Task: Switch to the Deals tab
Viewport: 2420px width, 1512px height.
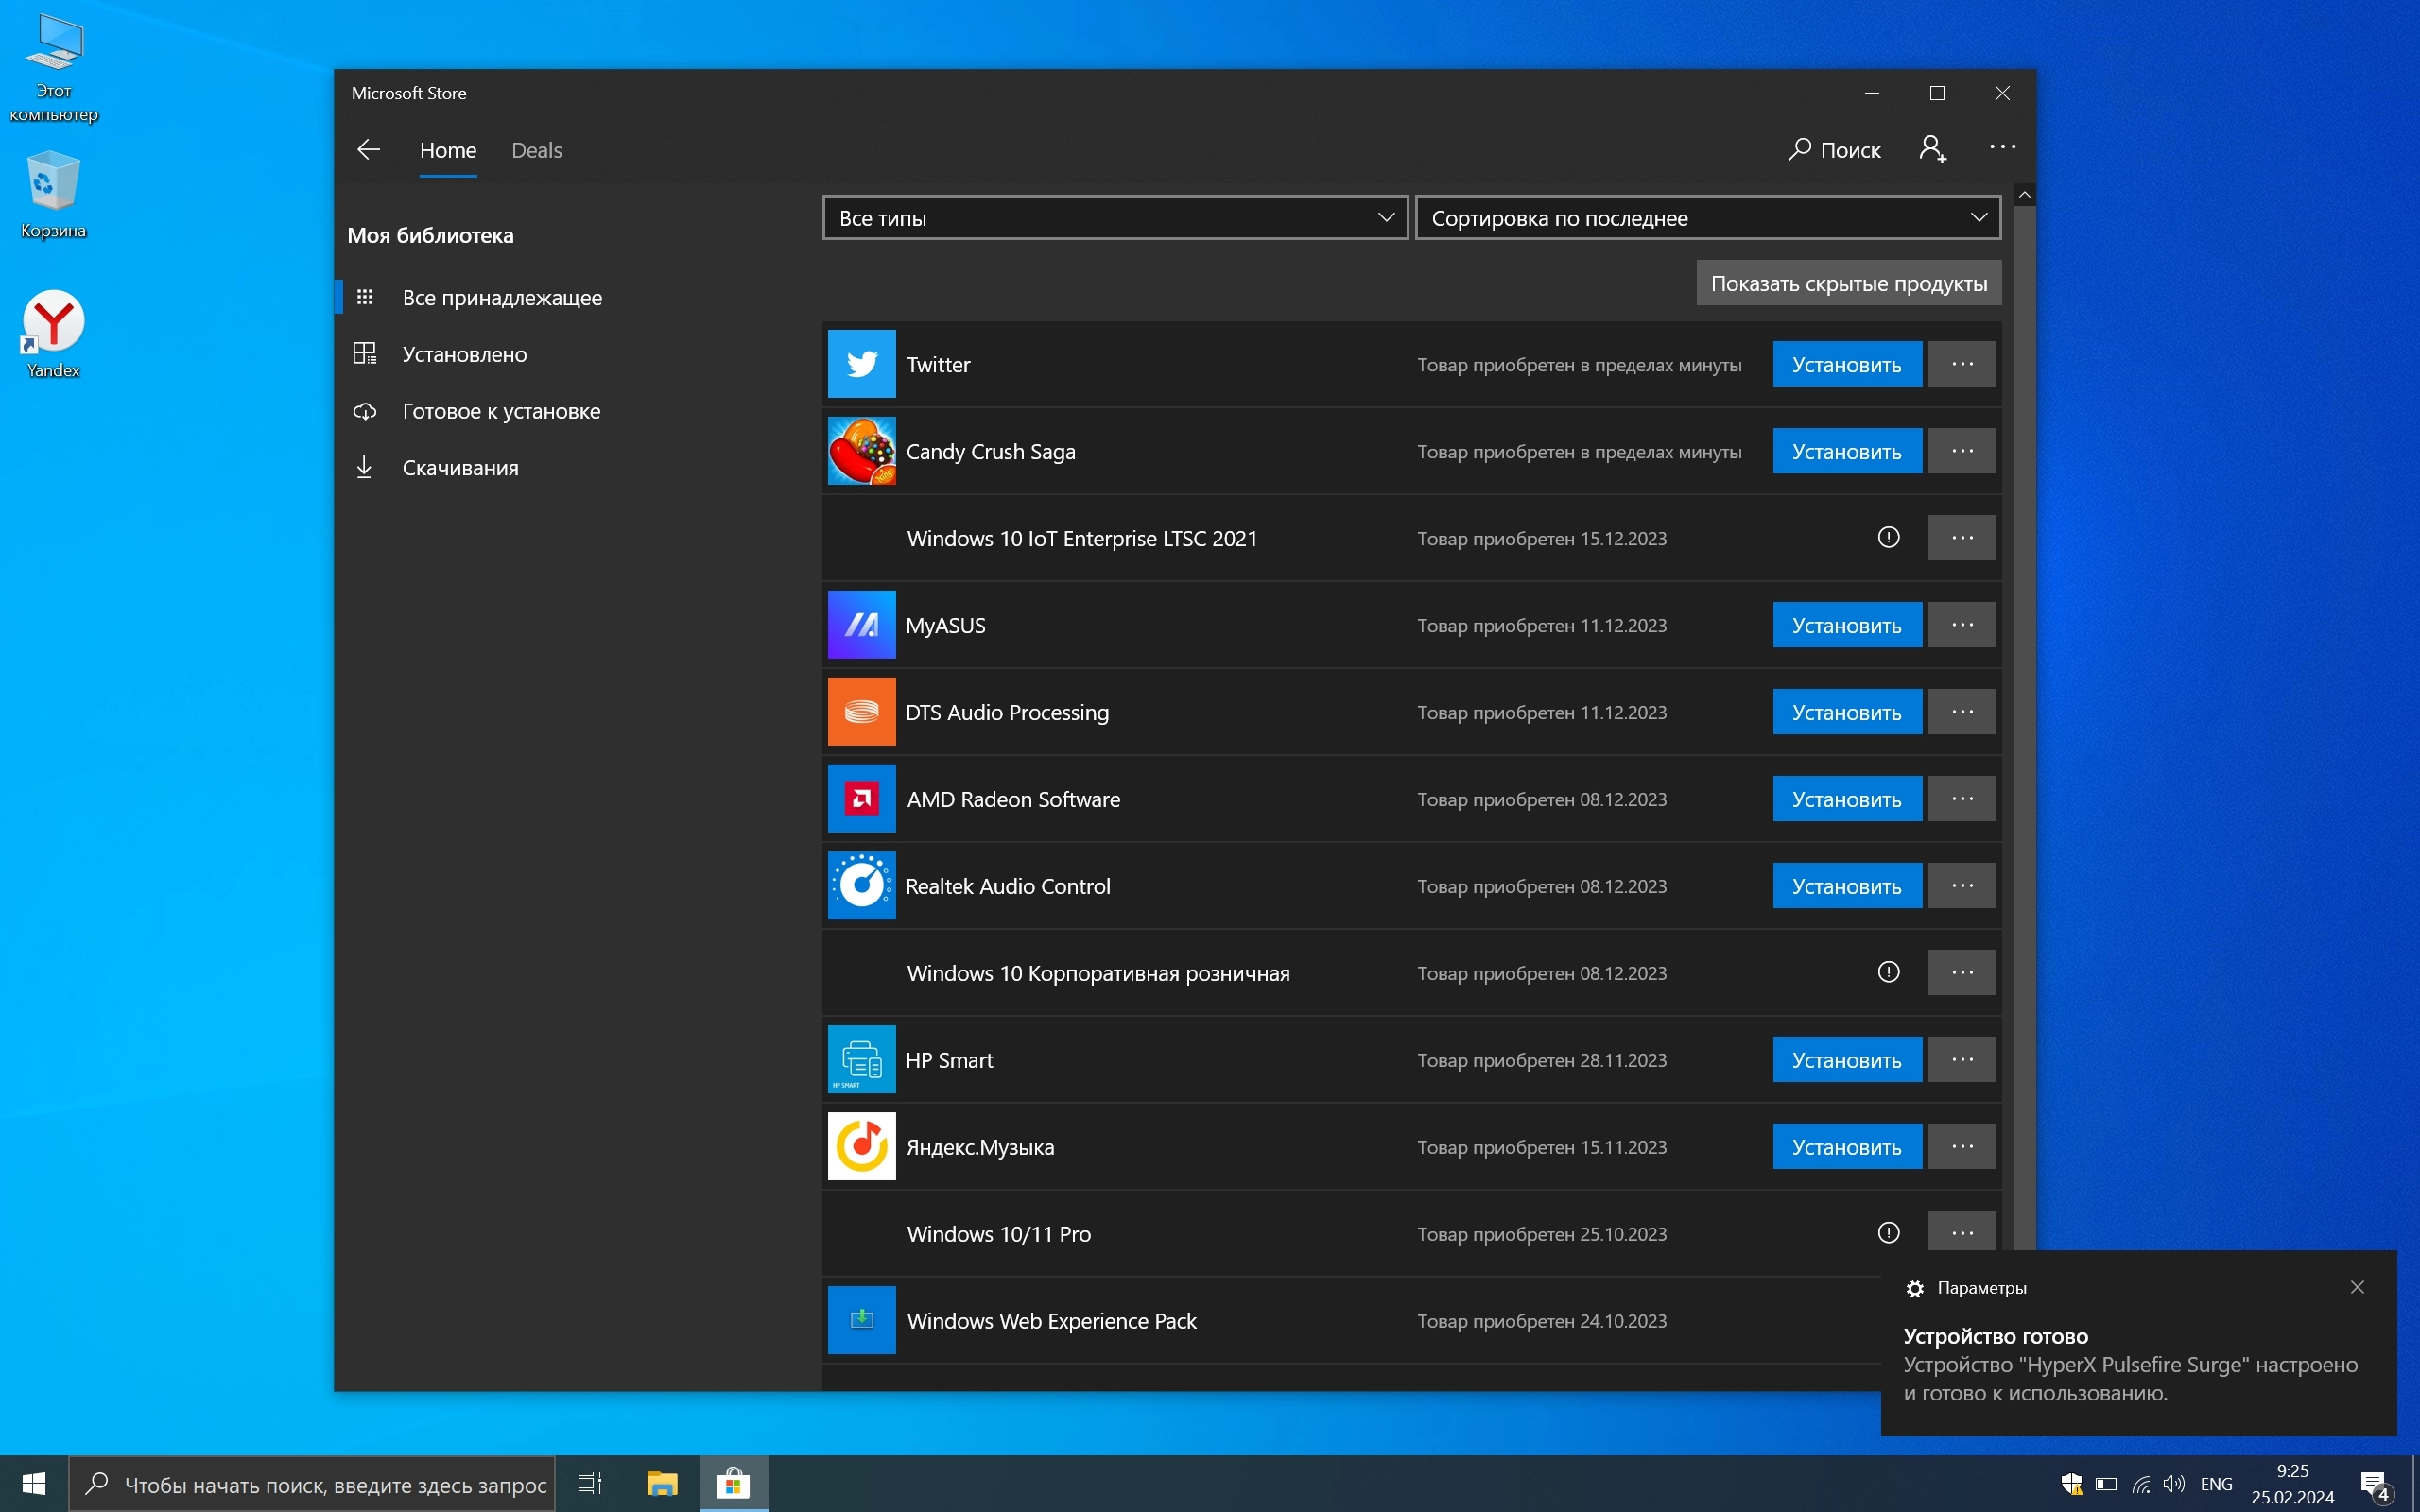Action: tap(536, 150)
